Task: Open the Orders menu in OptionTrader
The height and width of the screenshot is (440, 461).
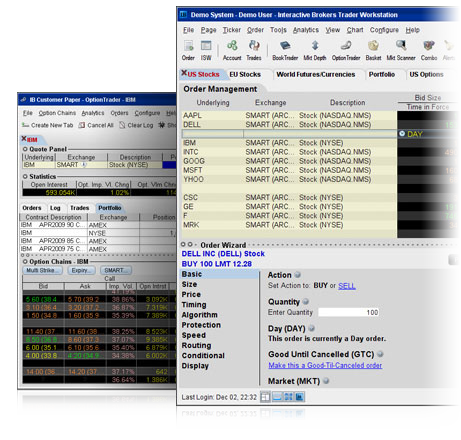Action: click(119, 113)
